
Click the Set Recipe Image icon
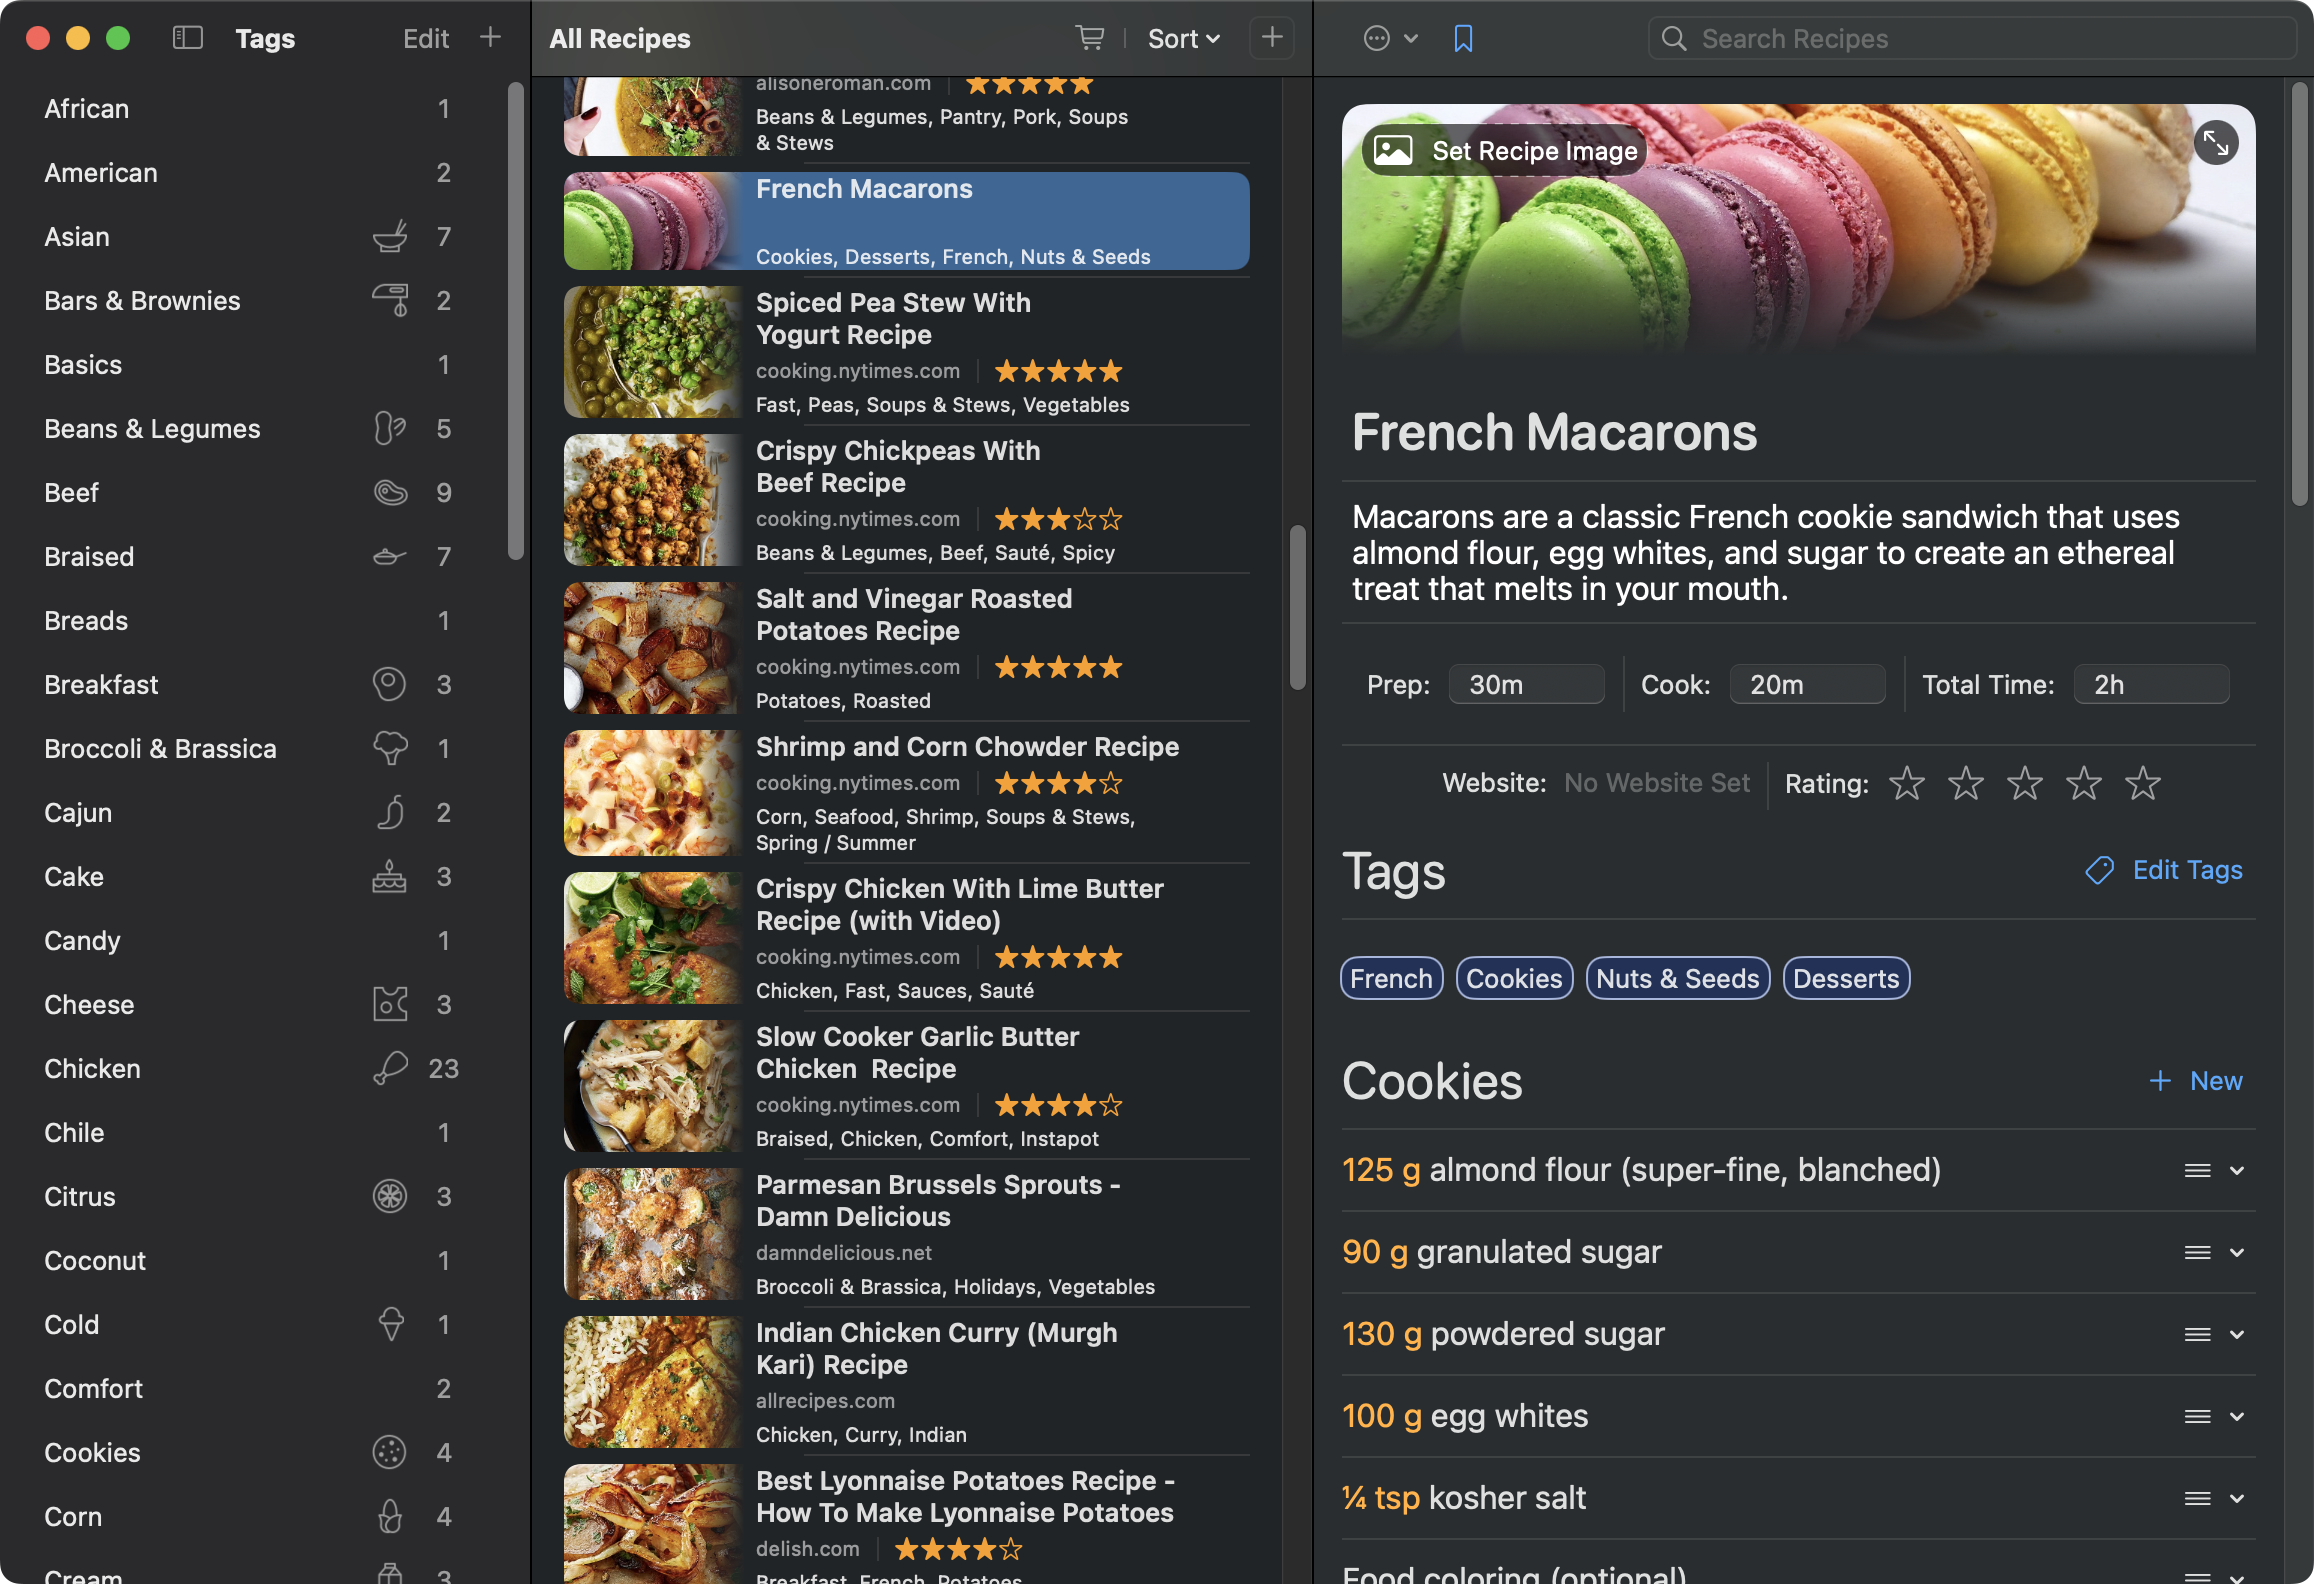[1395, 150]
